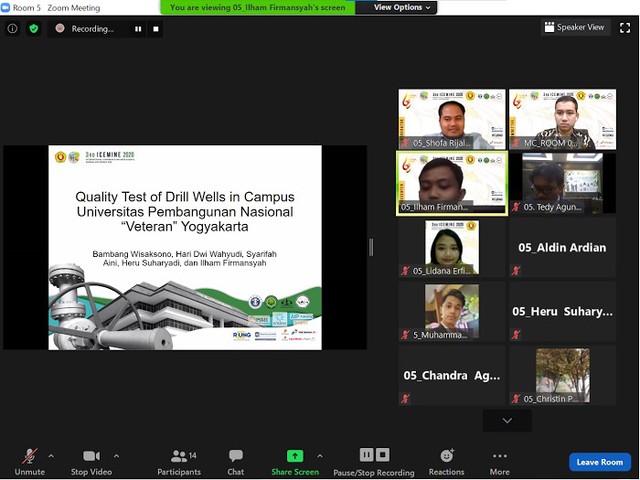The width and height of the screenshot is (640, 480).
Task: Click the green Share Screen icon
Action: (x=295, y=456)
